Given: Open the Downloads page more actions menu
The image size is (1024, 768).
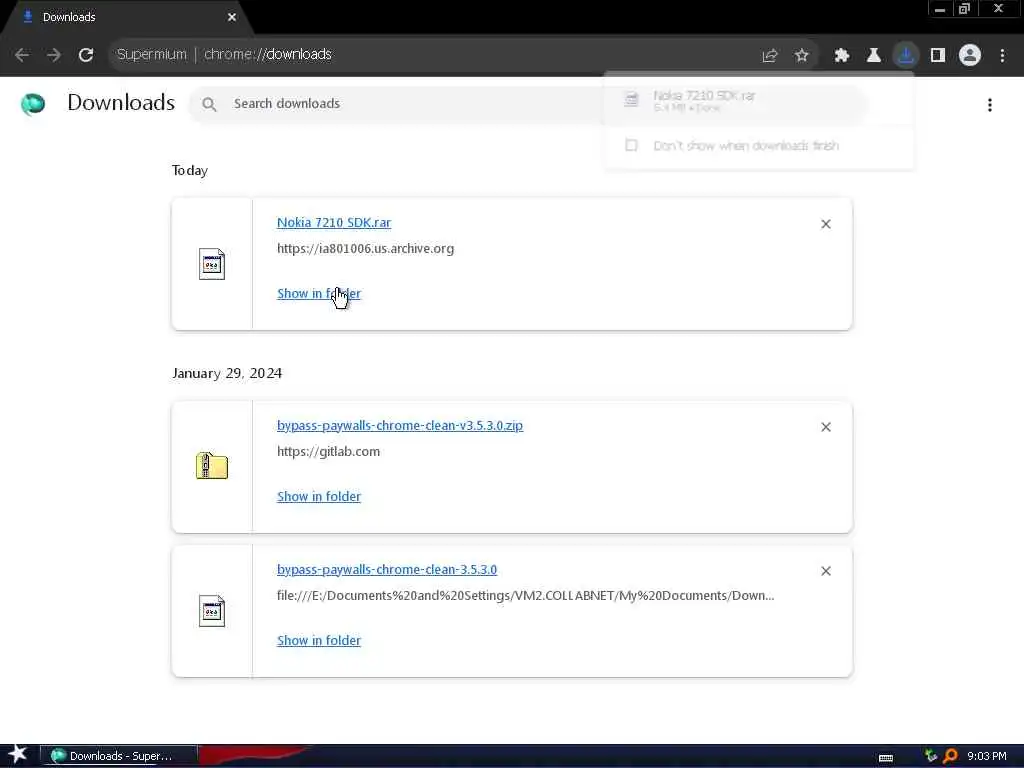Looking at the screenshot, I should (990, 104).
